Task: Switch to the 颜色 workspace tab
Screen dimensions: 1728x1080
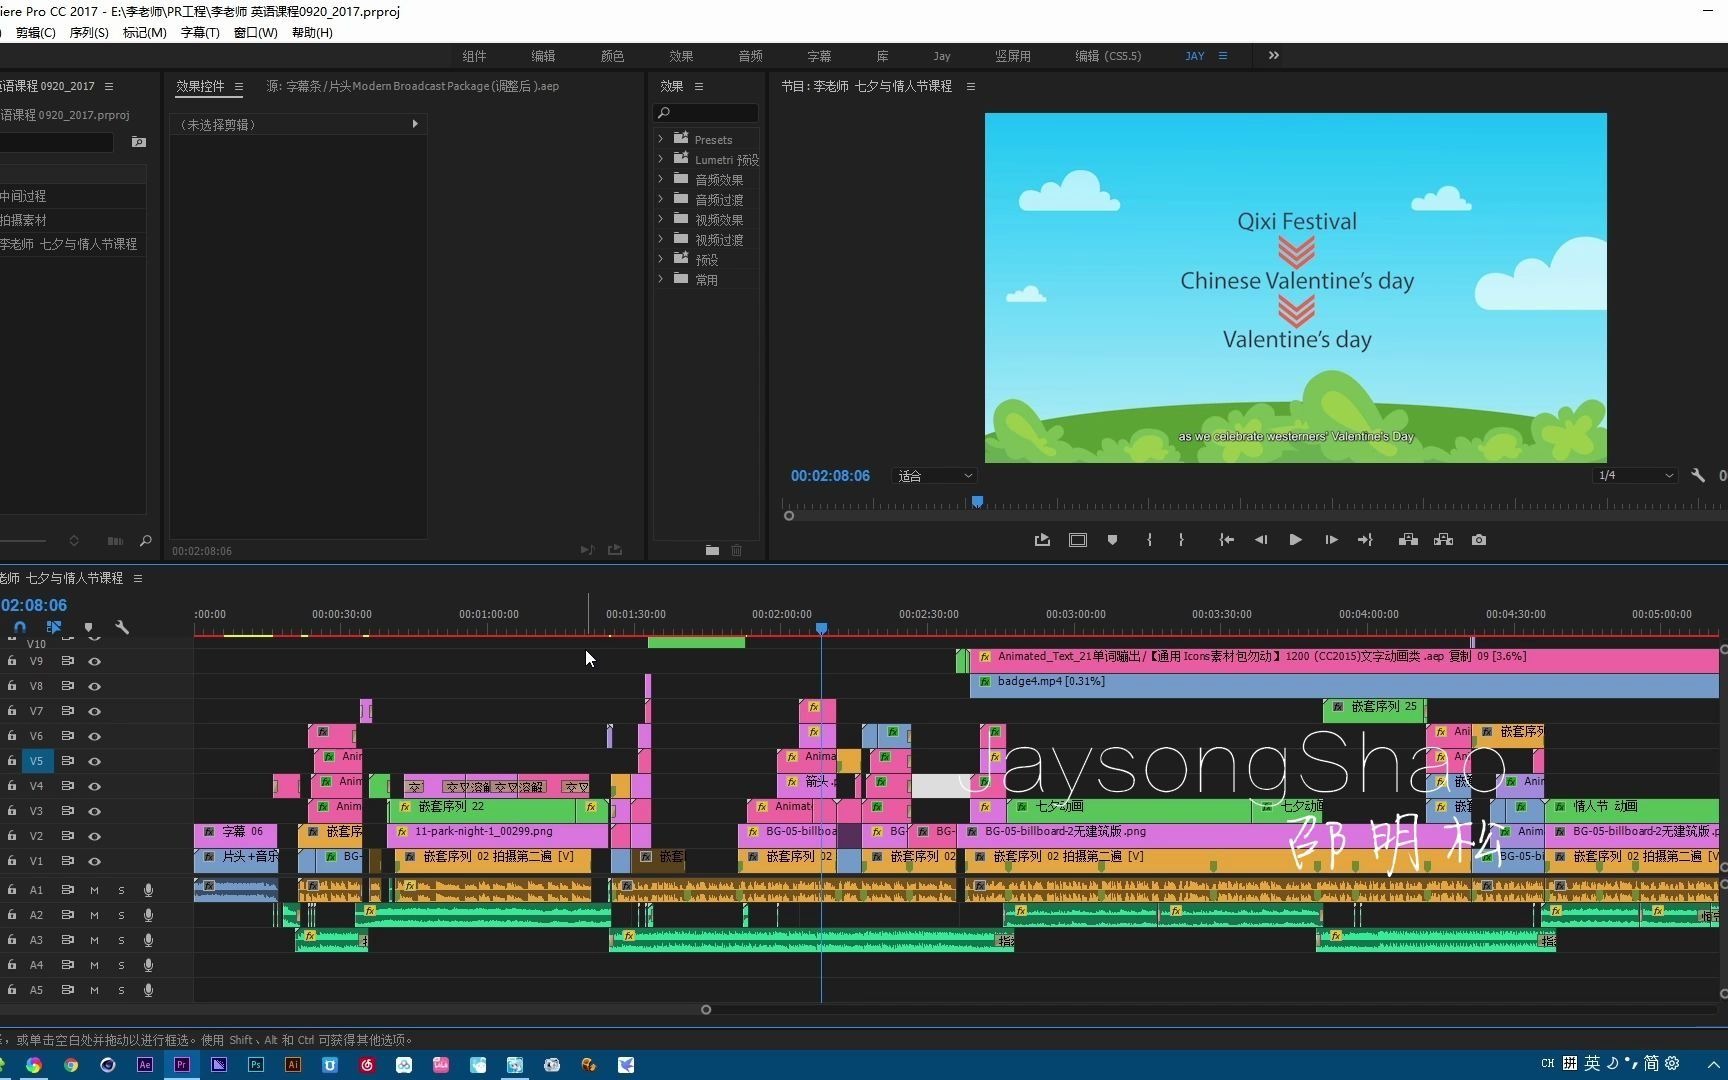Action: click(x=612, y=56)
